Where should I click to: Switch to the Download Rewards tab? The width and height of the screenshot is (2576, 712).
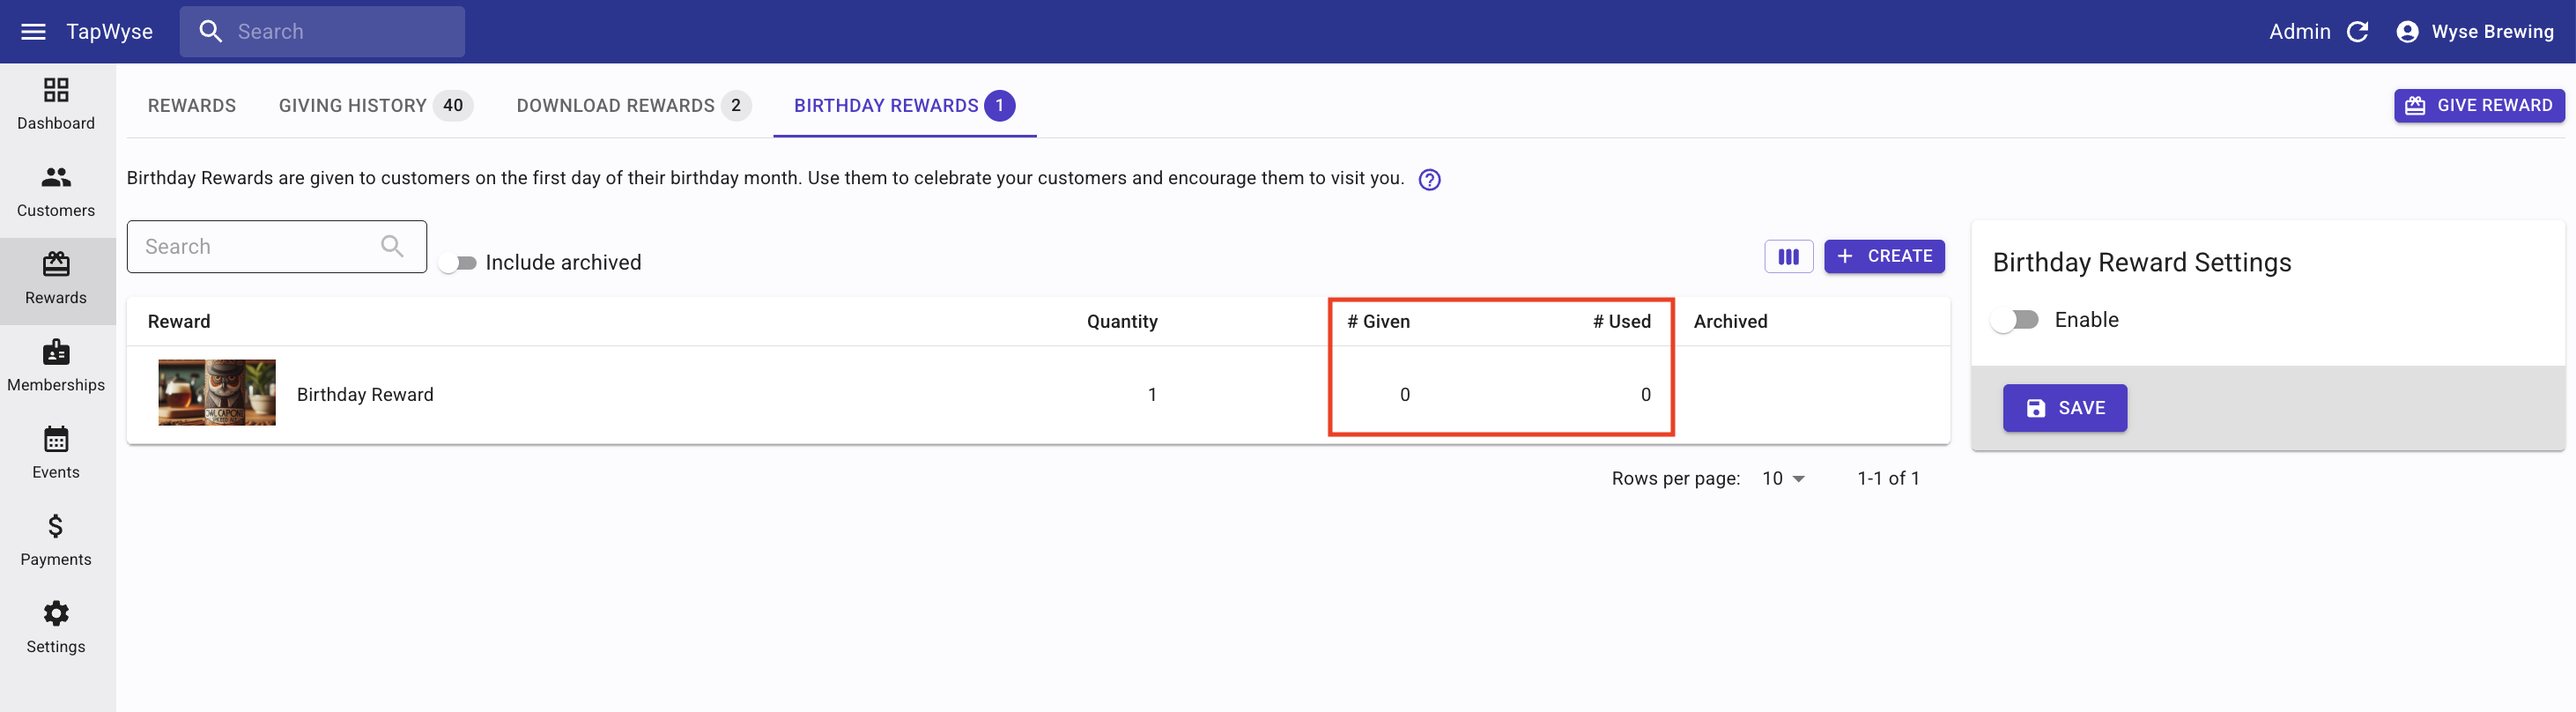pyautogui.click(x=632, y=106)
